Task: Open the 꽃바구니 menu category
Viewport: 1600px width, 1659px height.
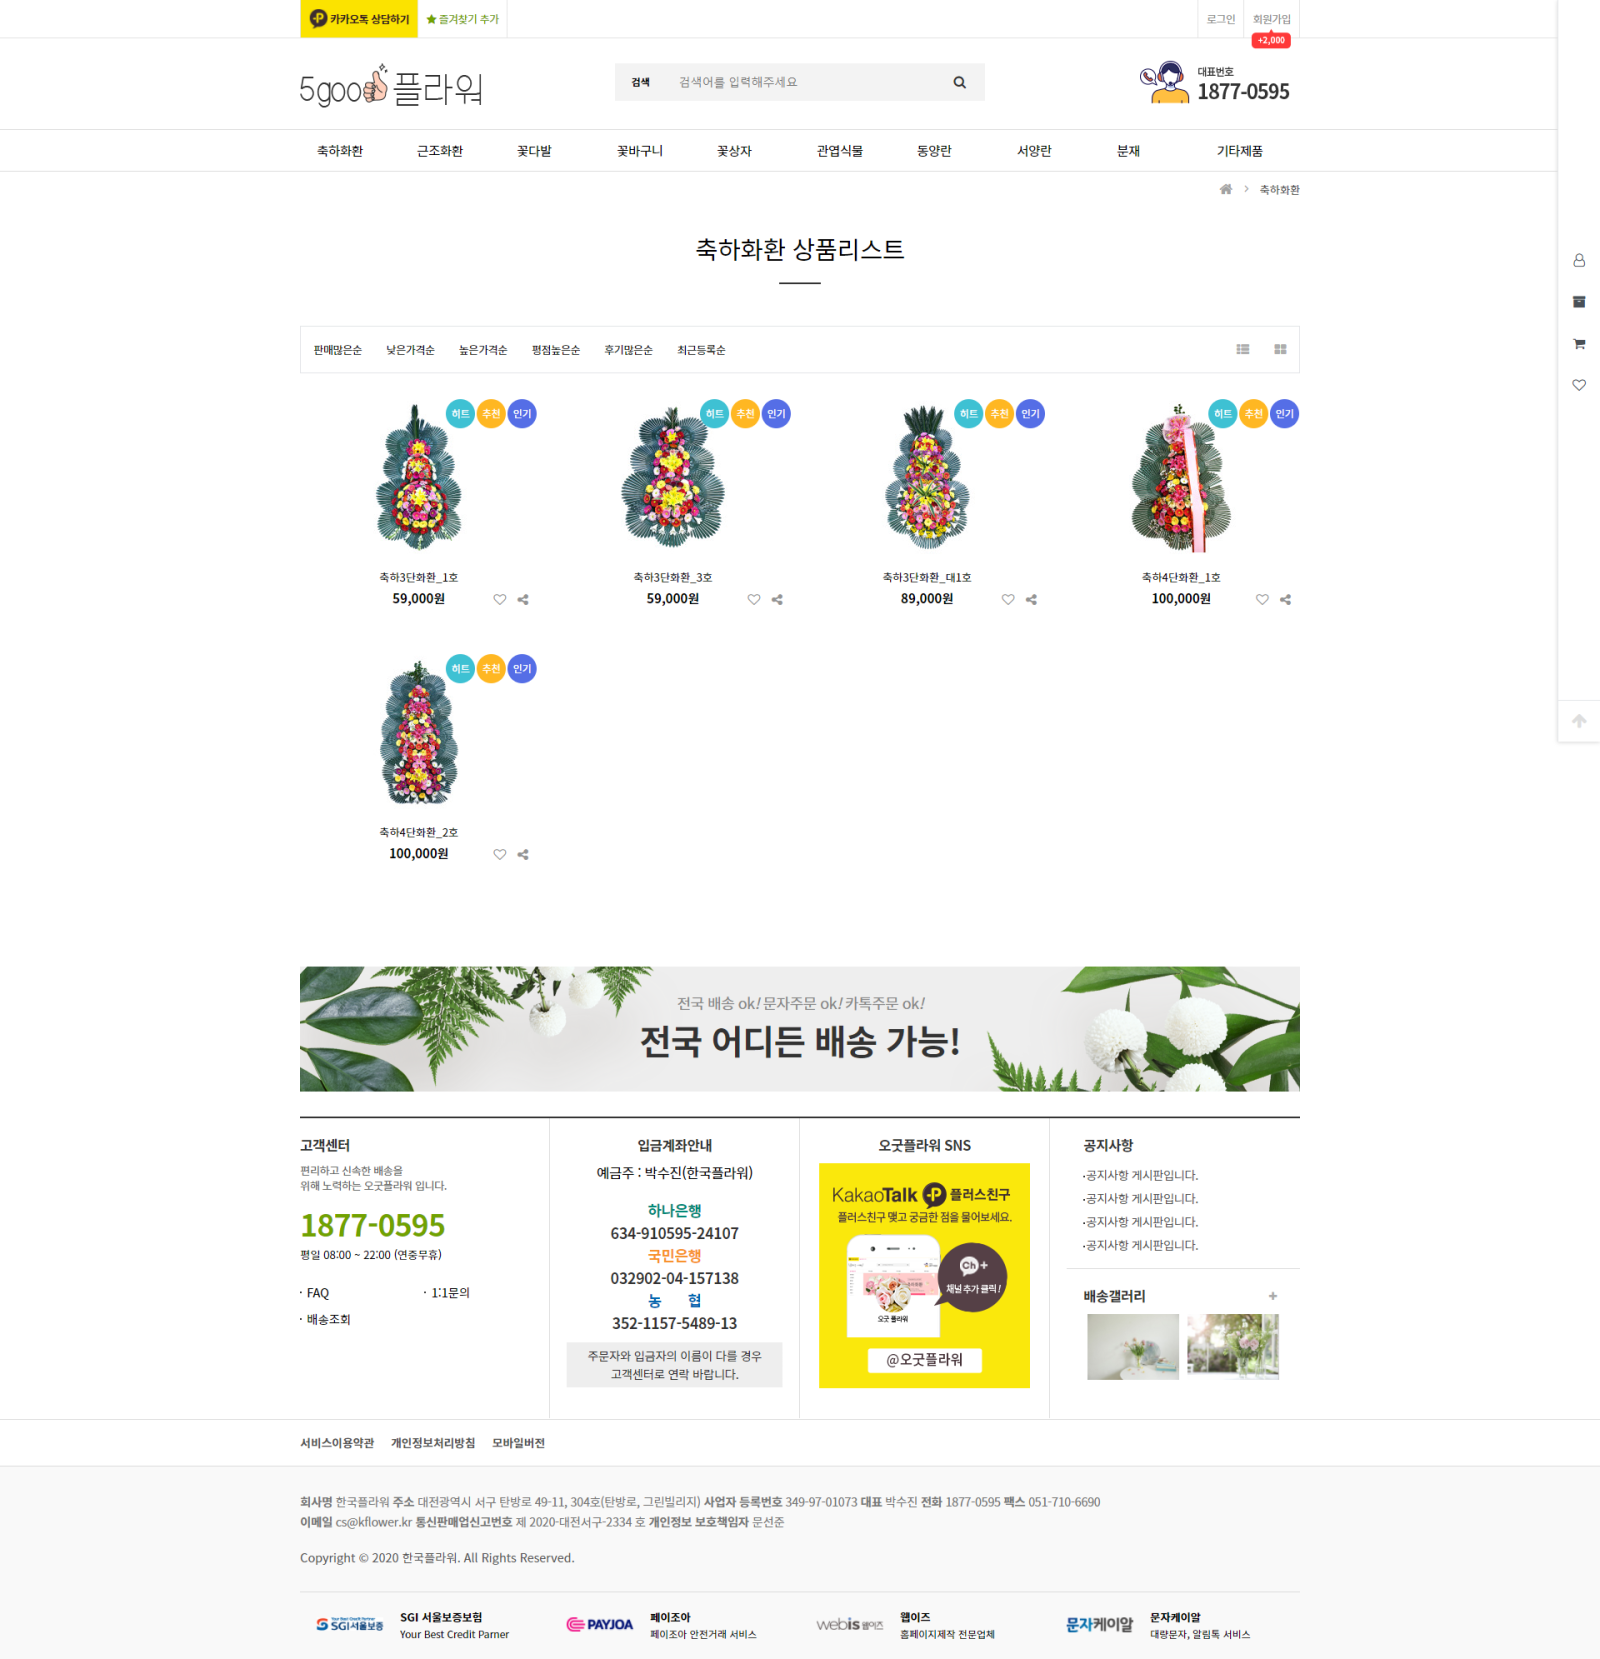Action: (640, 151)
